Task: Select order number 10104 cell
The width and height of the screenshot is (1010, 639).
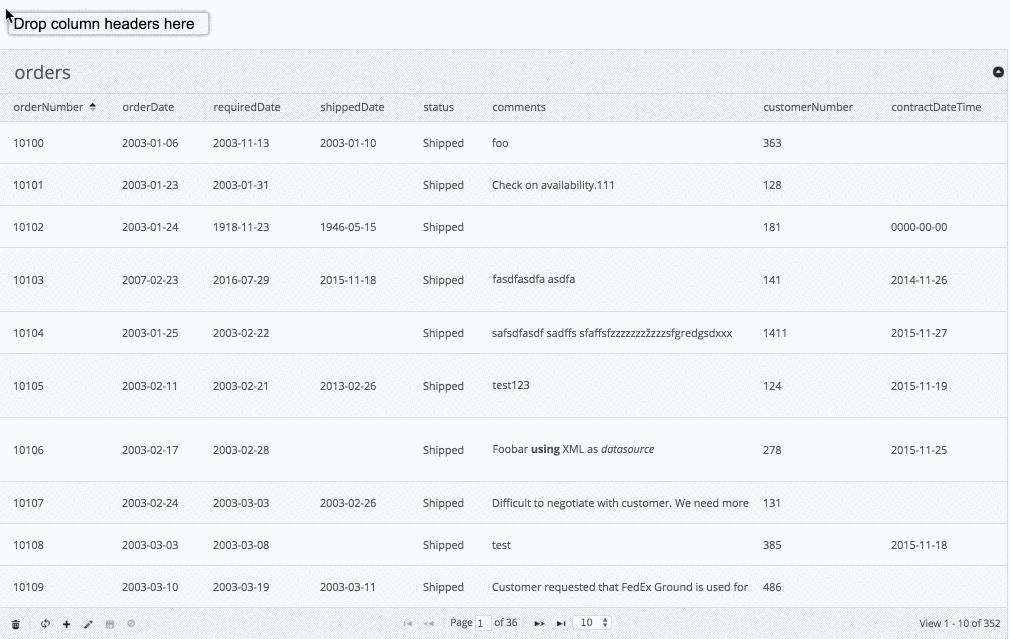Action: 28,333
